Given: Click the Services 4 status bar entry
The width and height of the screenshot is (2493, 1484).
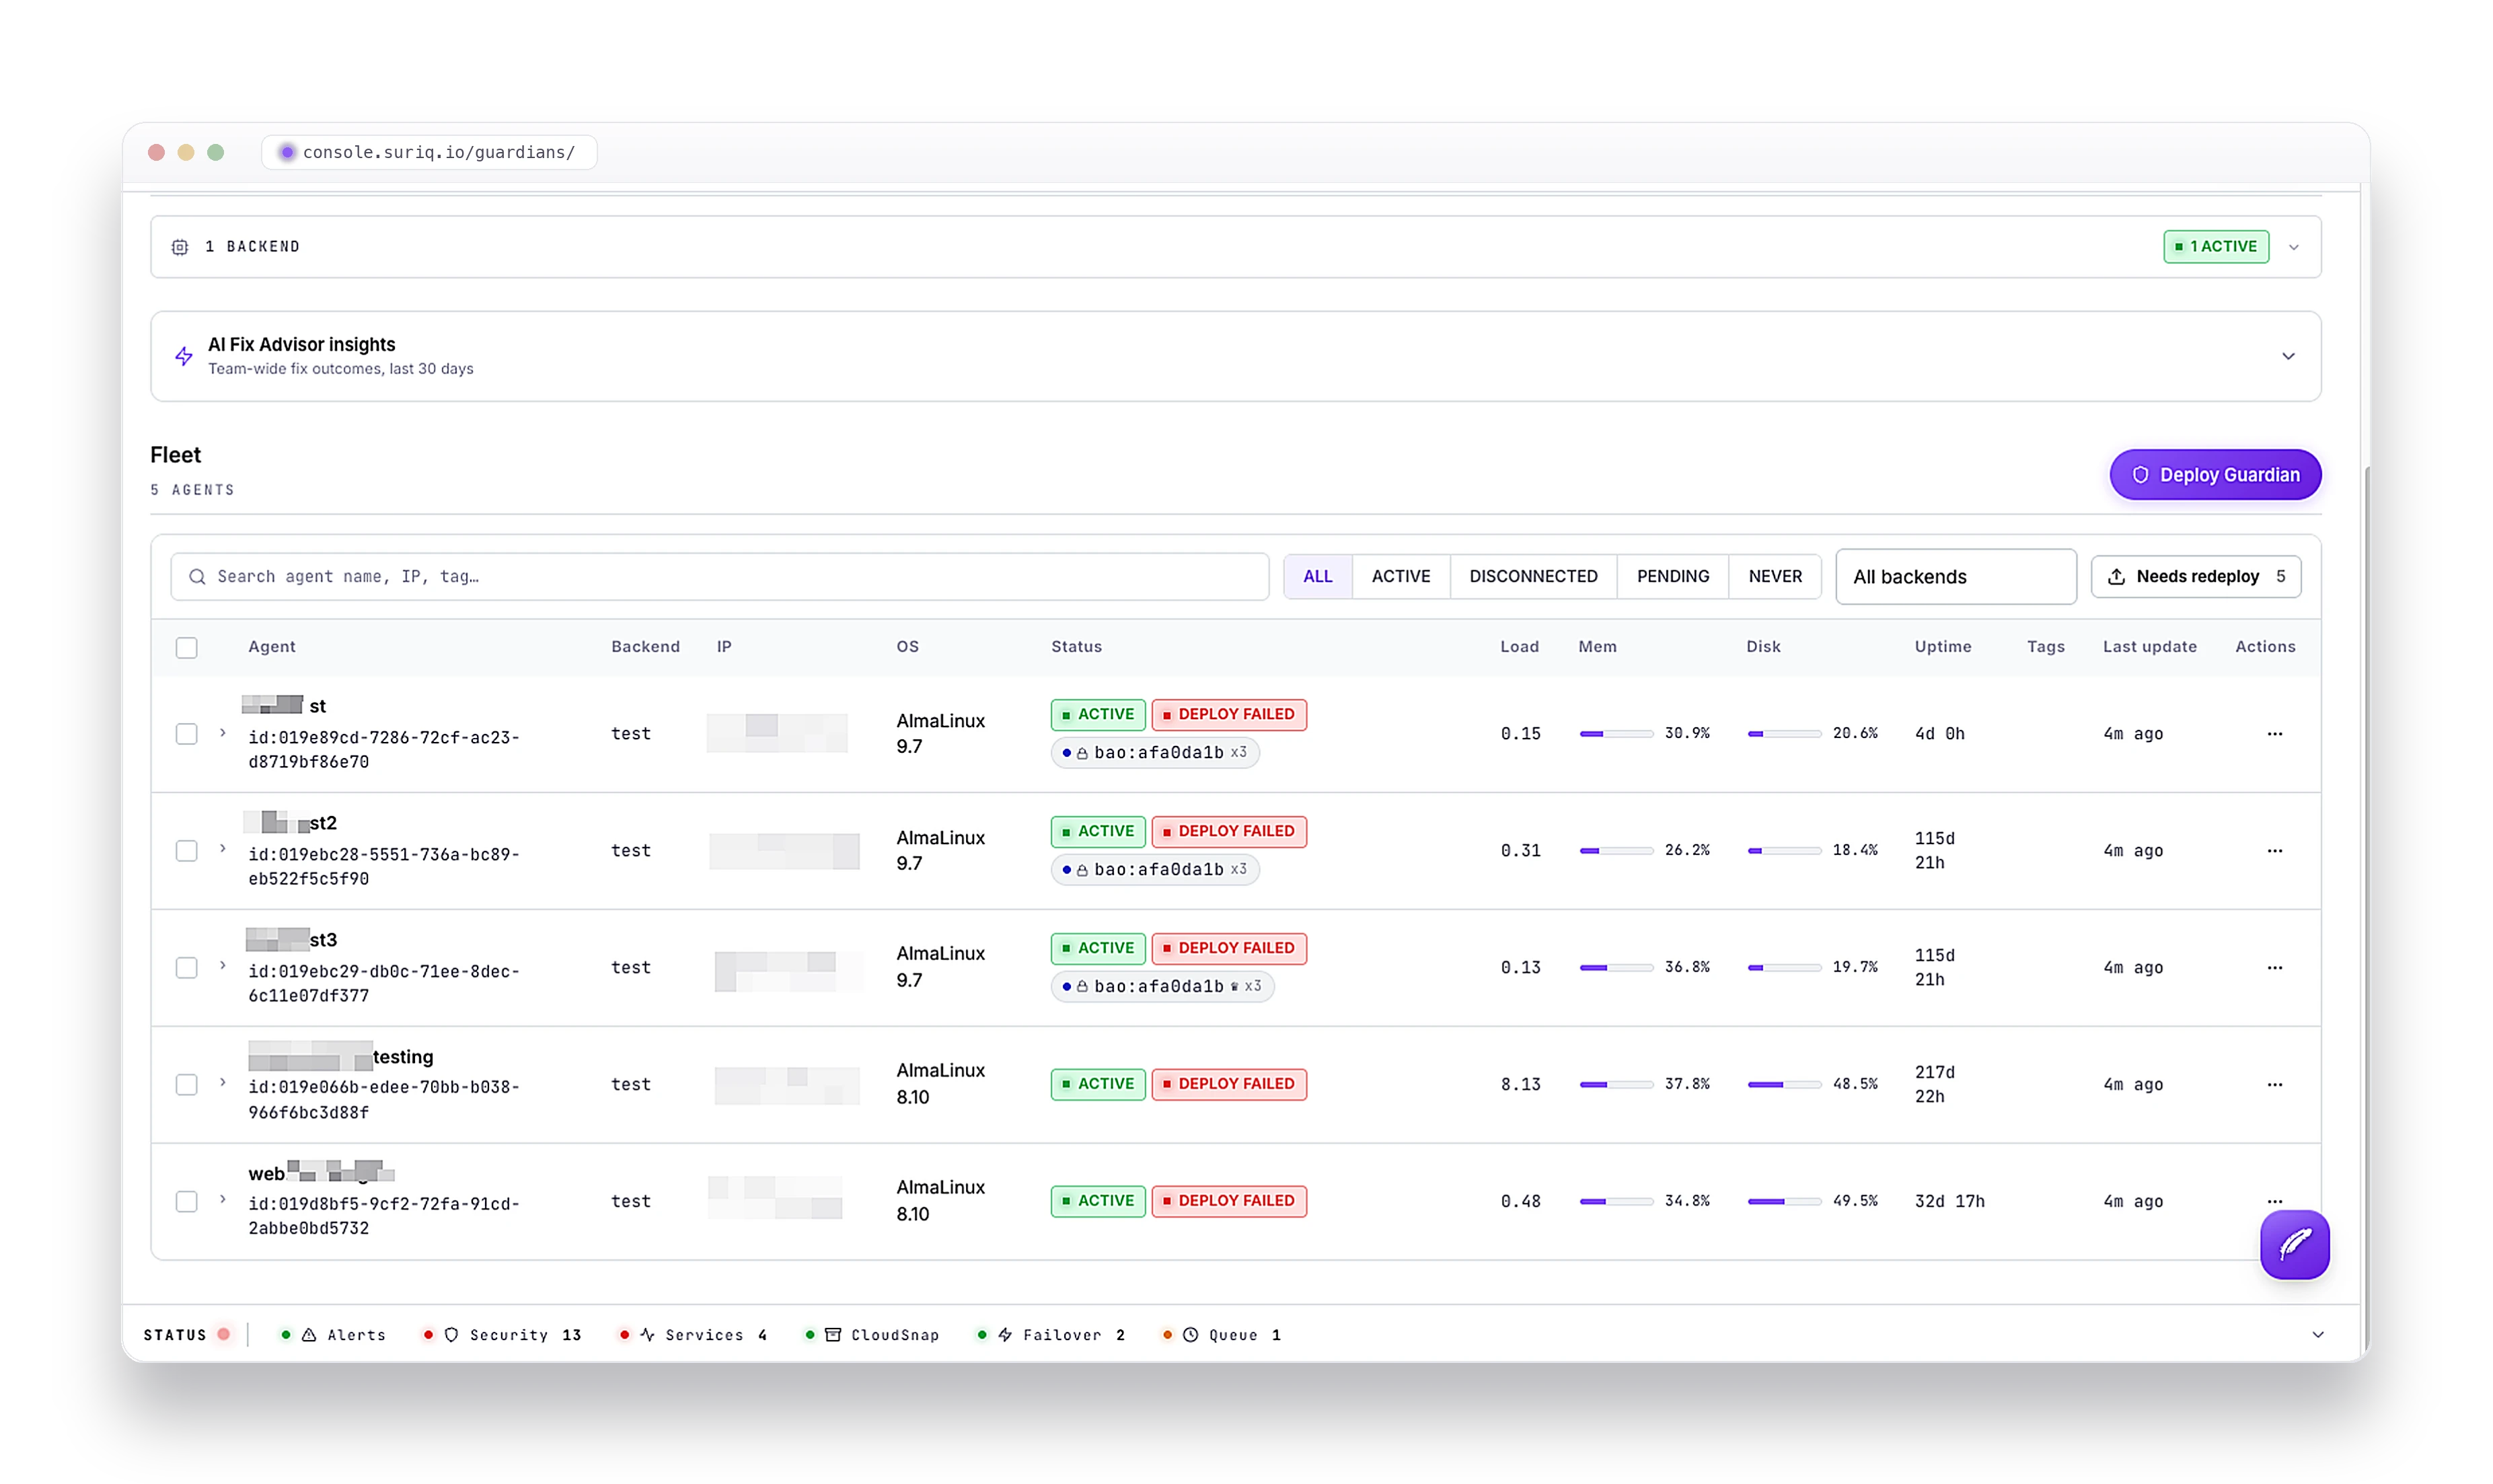Looking at the screenshot, I should pyautogui.click(x=693, y=1335).
